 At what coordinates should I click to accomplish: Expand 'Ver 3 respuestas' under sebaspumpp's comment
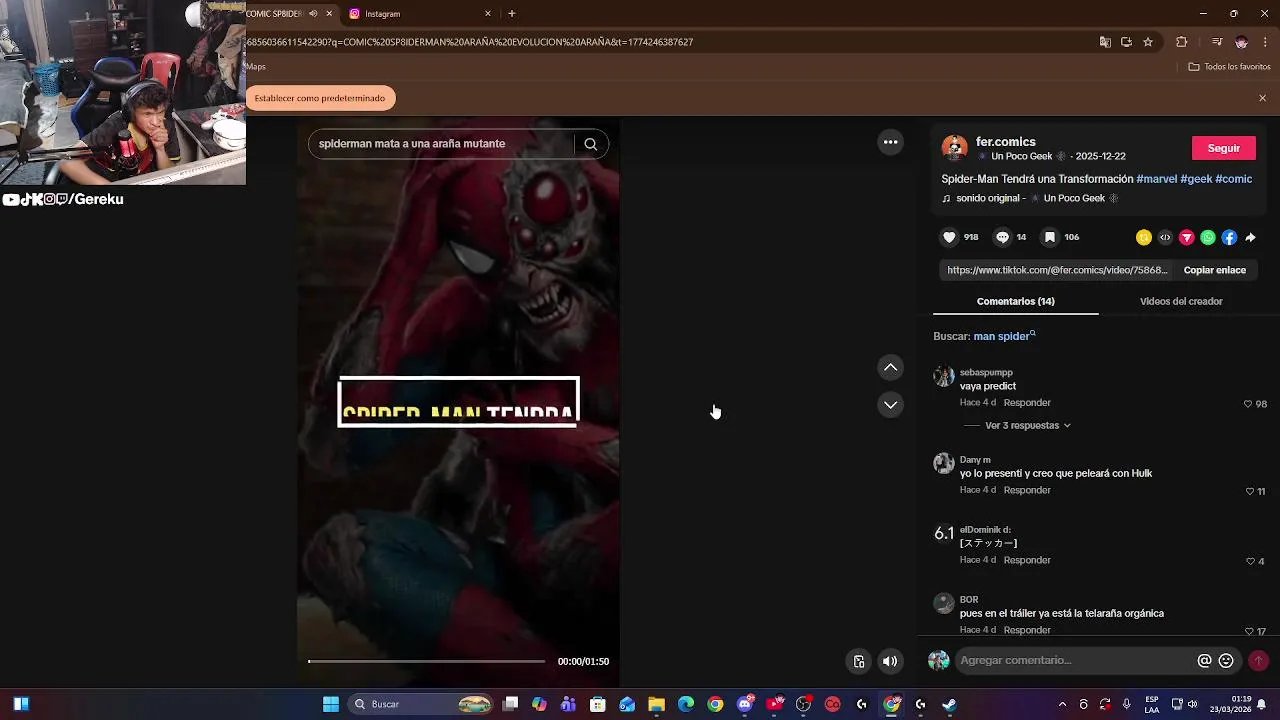pos(1028,425)
